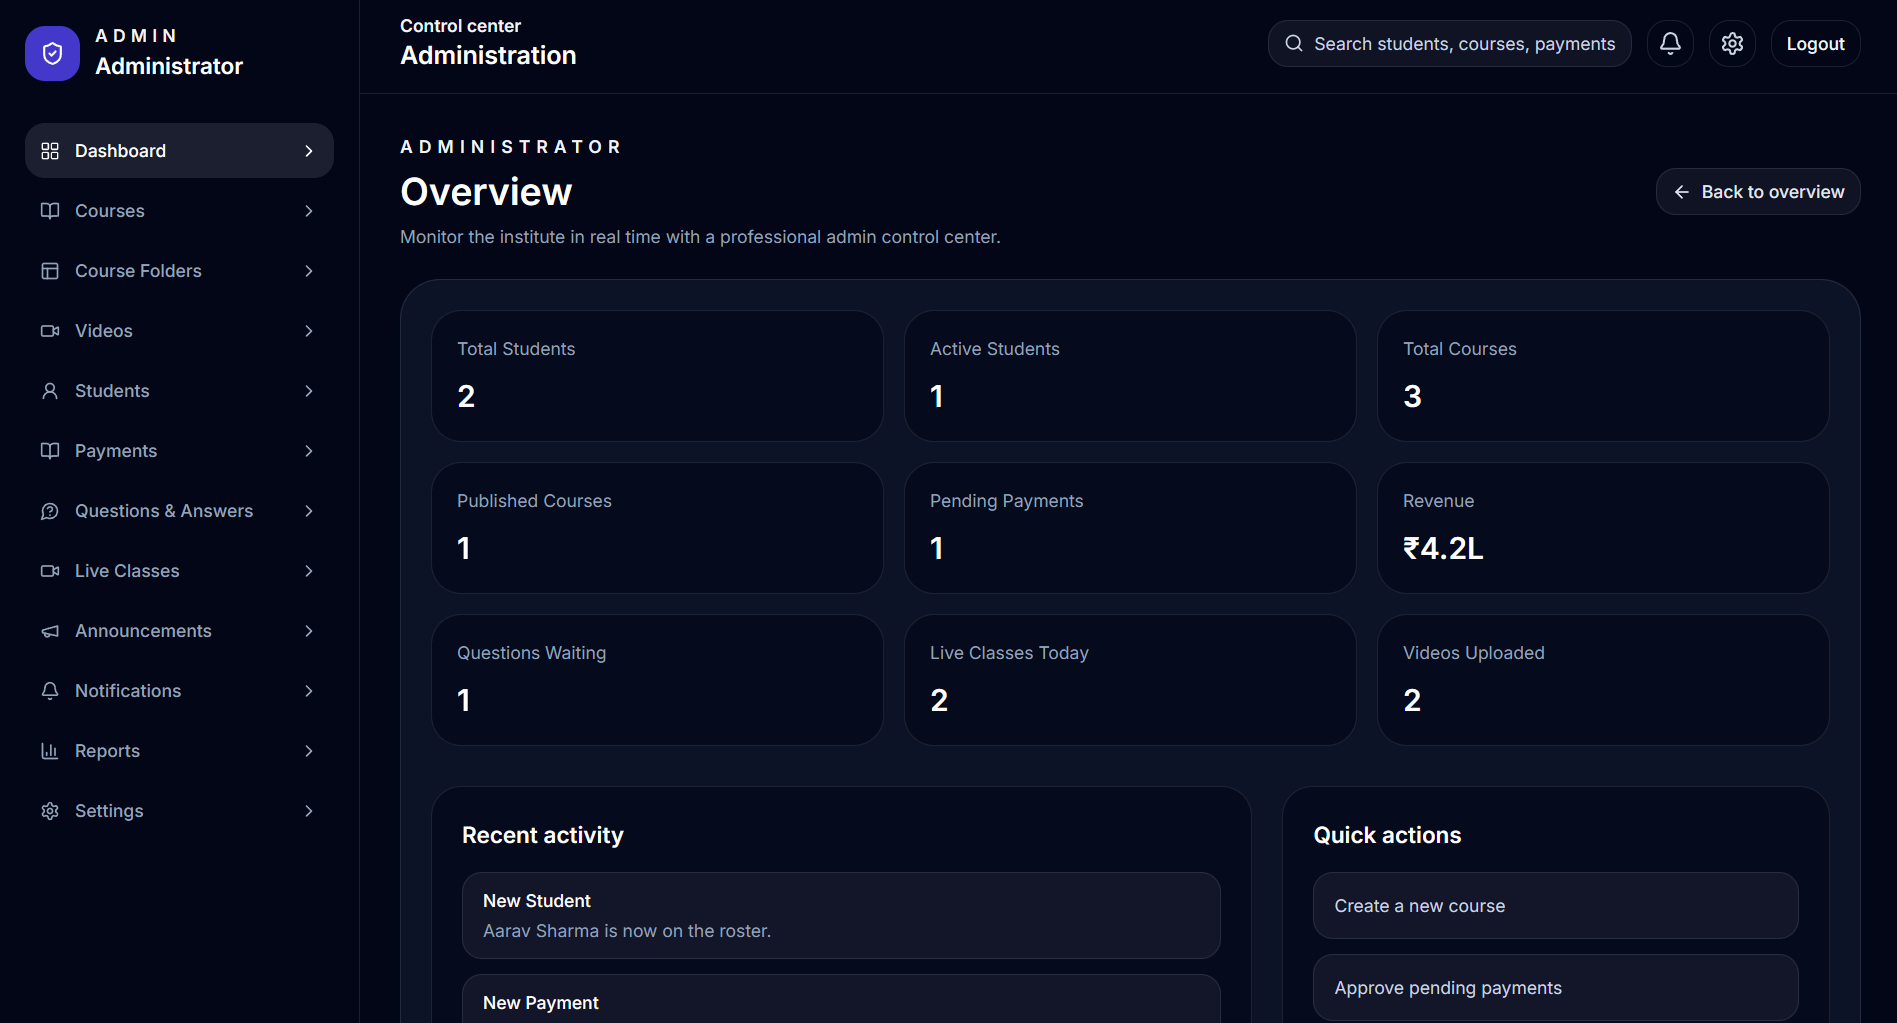Click the magnifier icon in search box
This screenshot has width=1897, height=1023.
(1294, 43)
